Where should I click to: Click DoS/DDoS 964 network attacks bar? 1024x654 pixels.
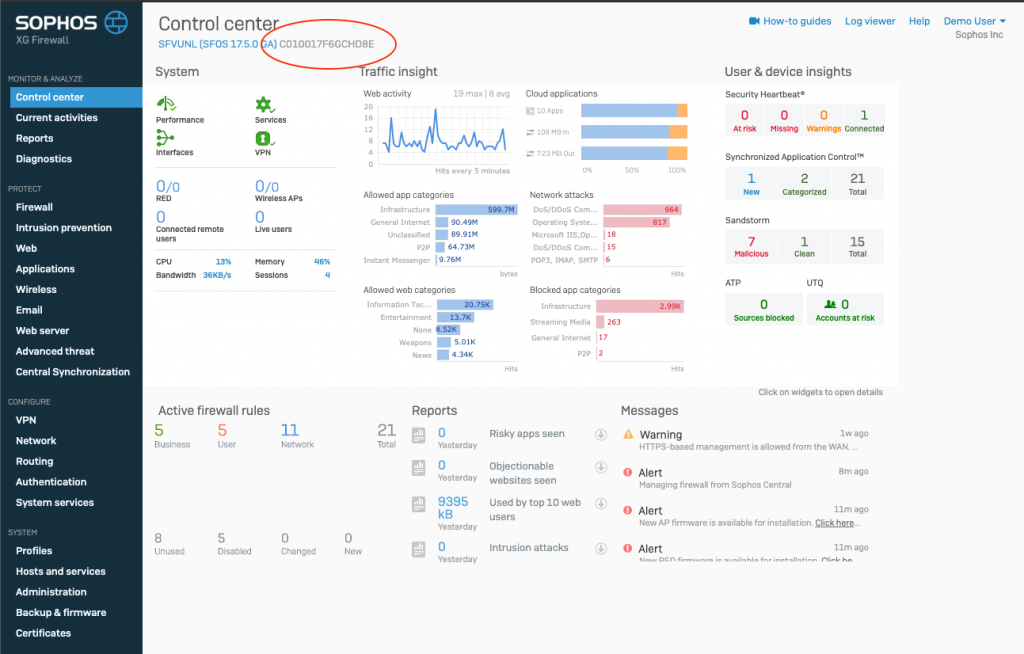pos(643,210)
